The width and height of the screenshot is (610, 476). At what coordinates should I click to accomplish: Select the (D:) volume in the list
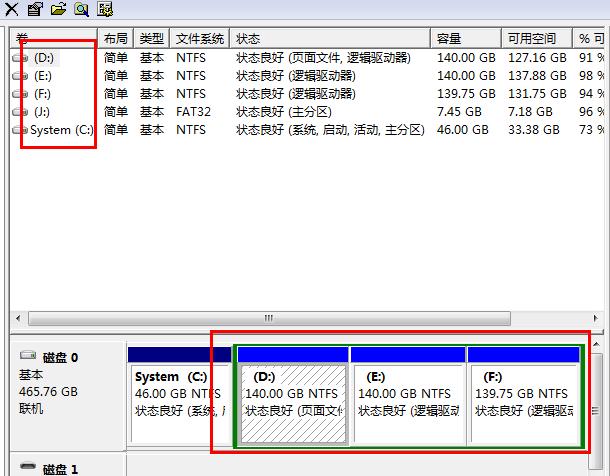pyautogui.click(x=43, y=58)
